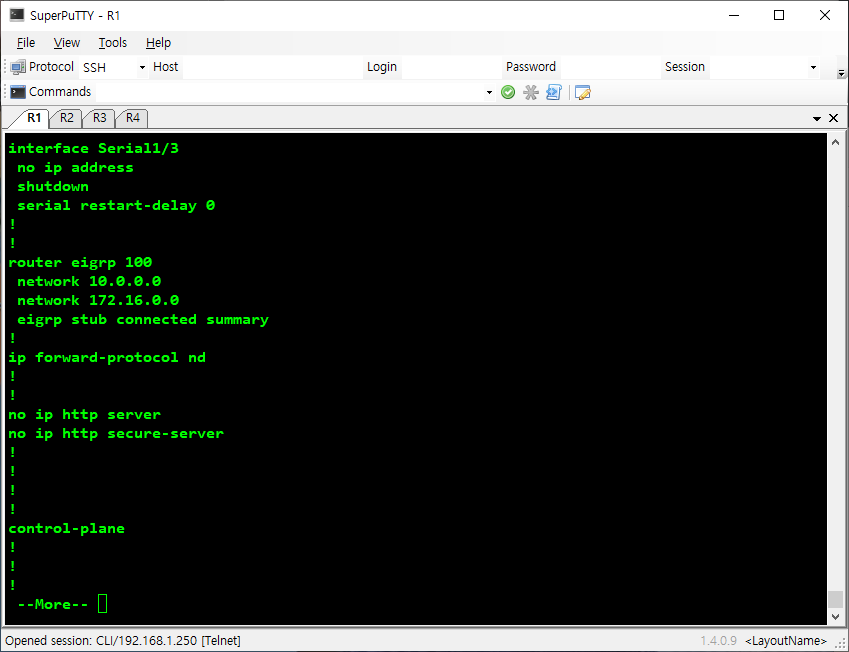Click the gray asterisk mask-command icon
849x652 pixels.
[x=531, y=92]
